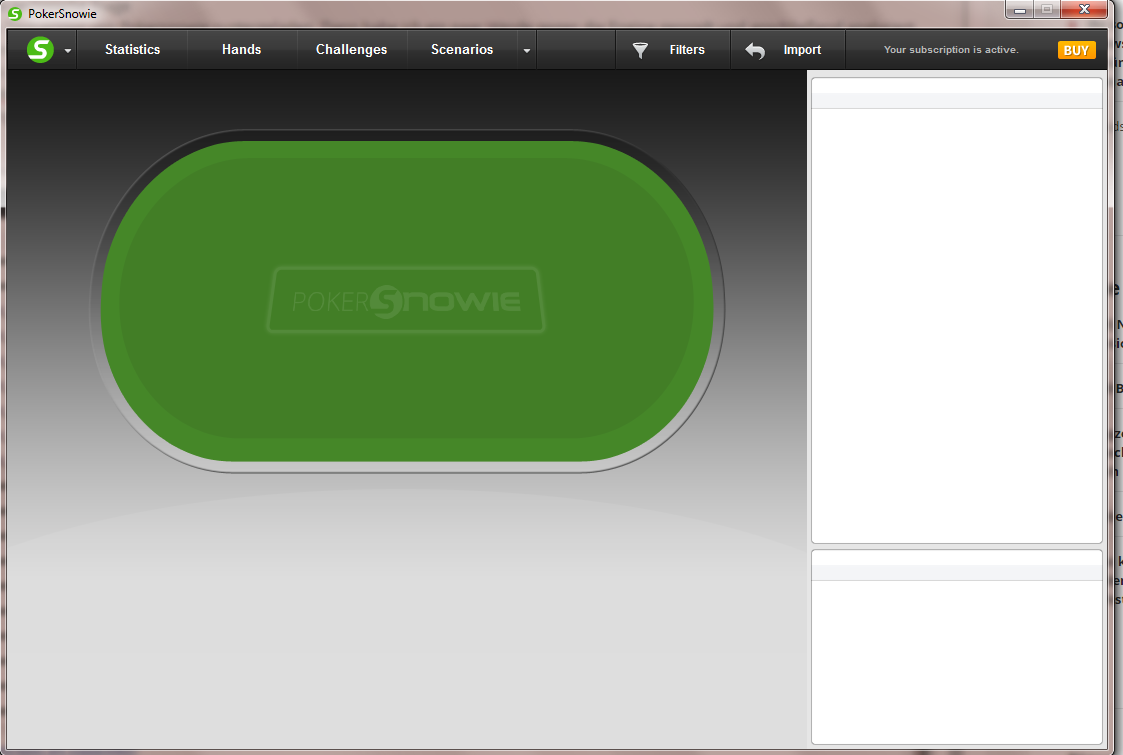Screen dimensions: 1123x755
Task: Expand the dropdown arrow beside the S logo
Action: 68,51
